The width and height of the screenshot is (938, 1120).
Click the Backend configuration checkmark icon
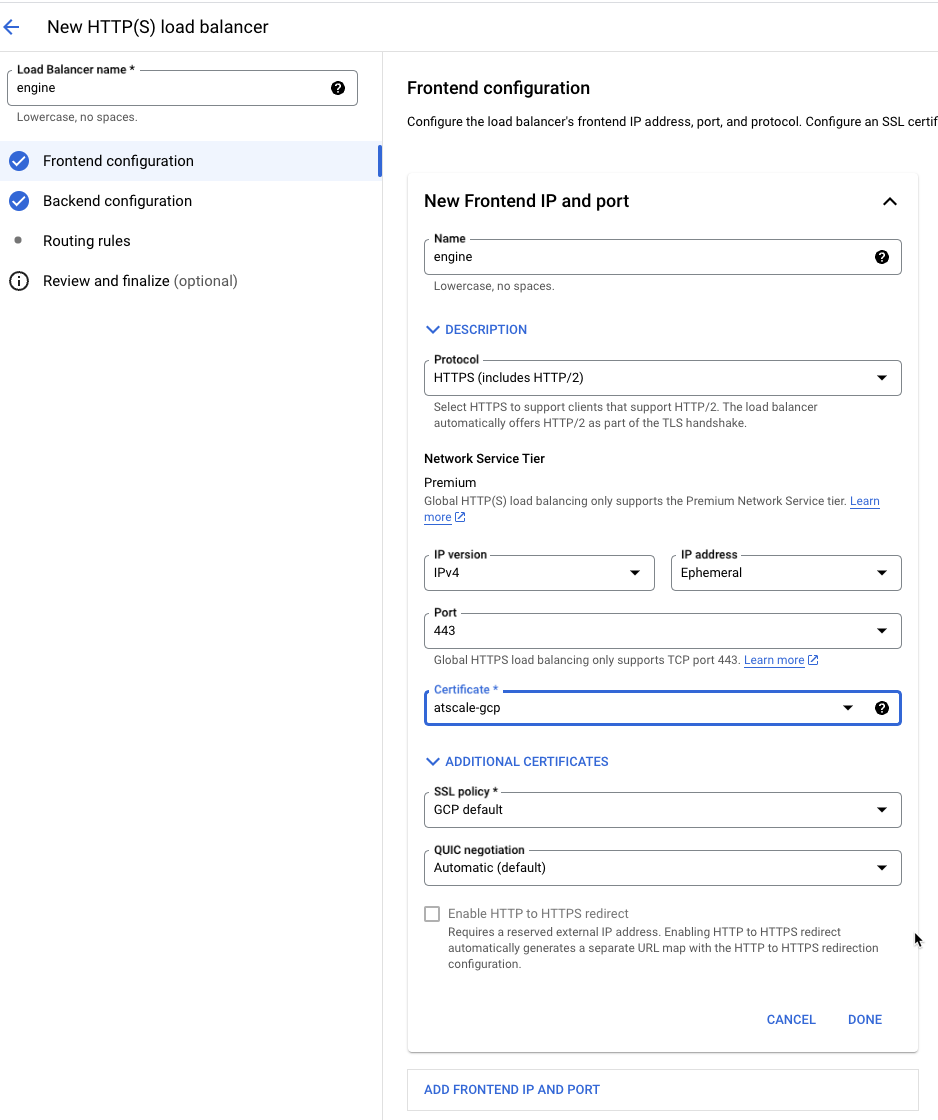[x=19, y=201]
